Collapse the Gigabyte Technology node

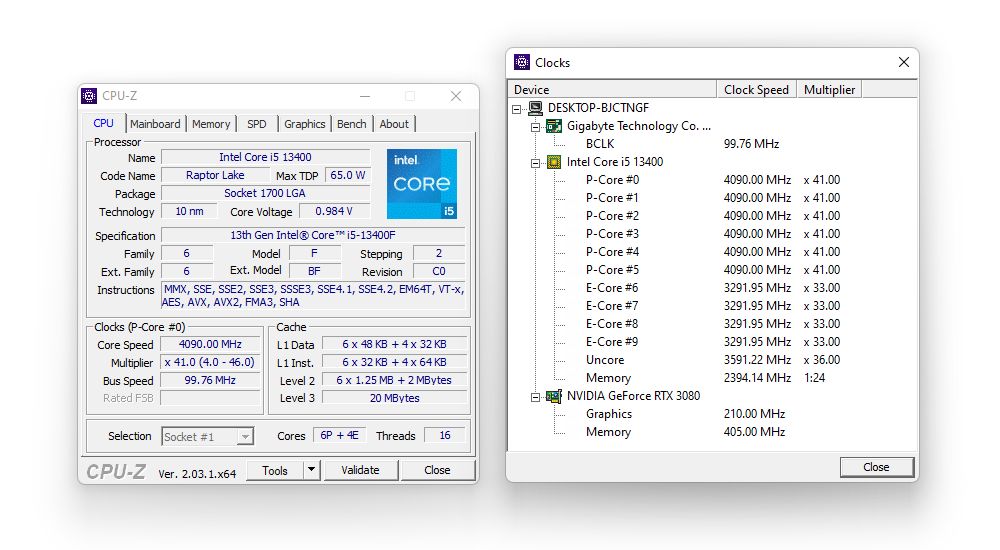(535, 127)
